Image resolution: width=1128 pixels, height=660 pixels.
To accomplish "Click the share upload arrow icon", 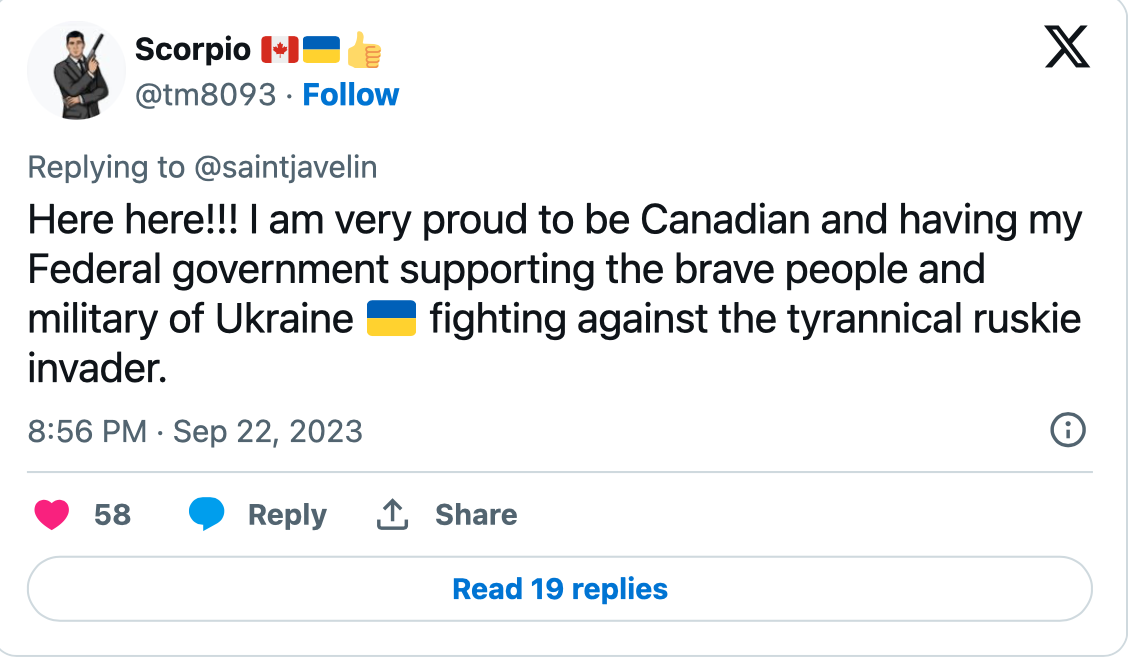I will coord(392,515).
